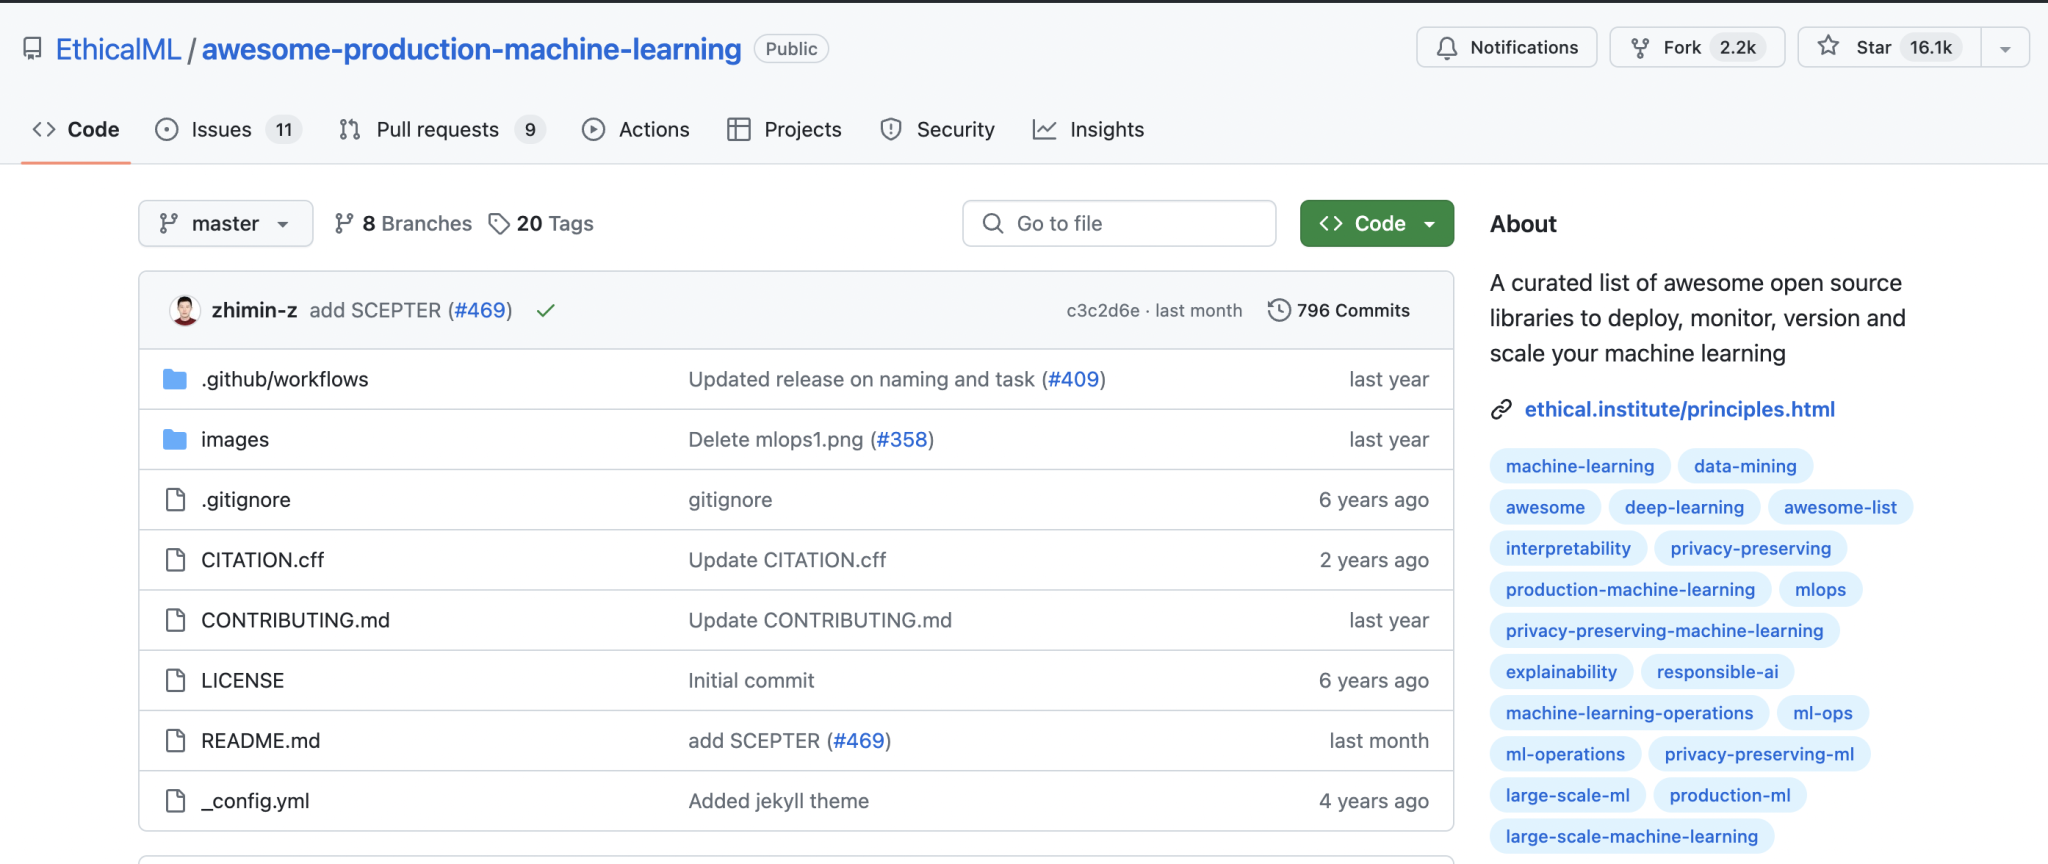Open the awesome-production-machine-learning repository link

pyautogui.click(x=472, y=49)
